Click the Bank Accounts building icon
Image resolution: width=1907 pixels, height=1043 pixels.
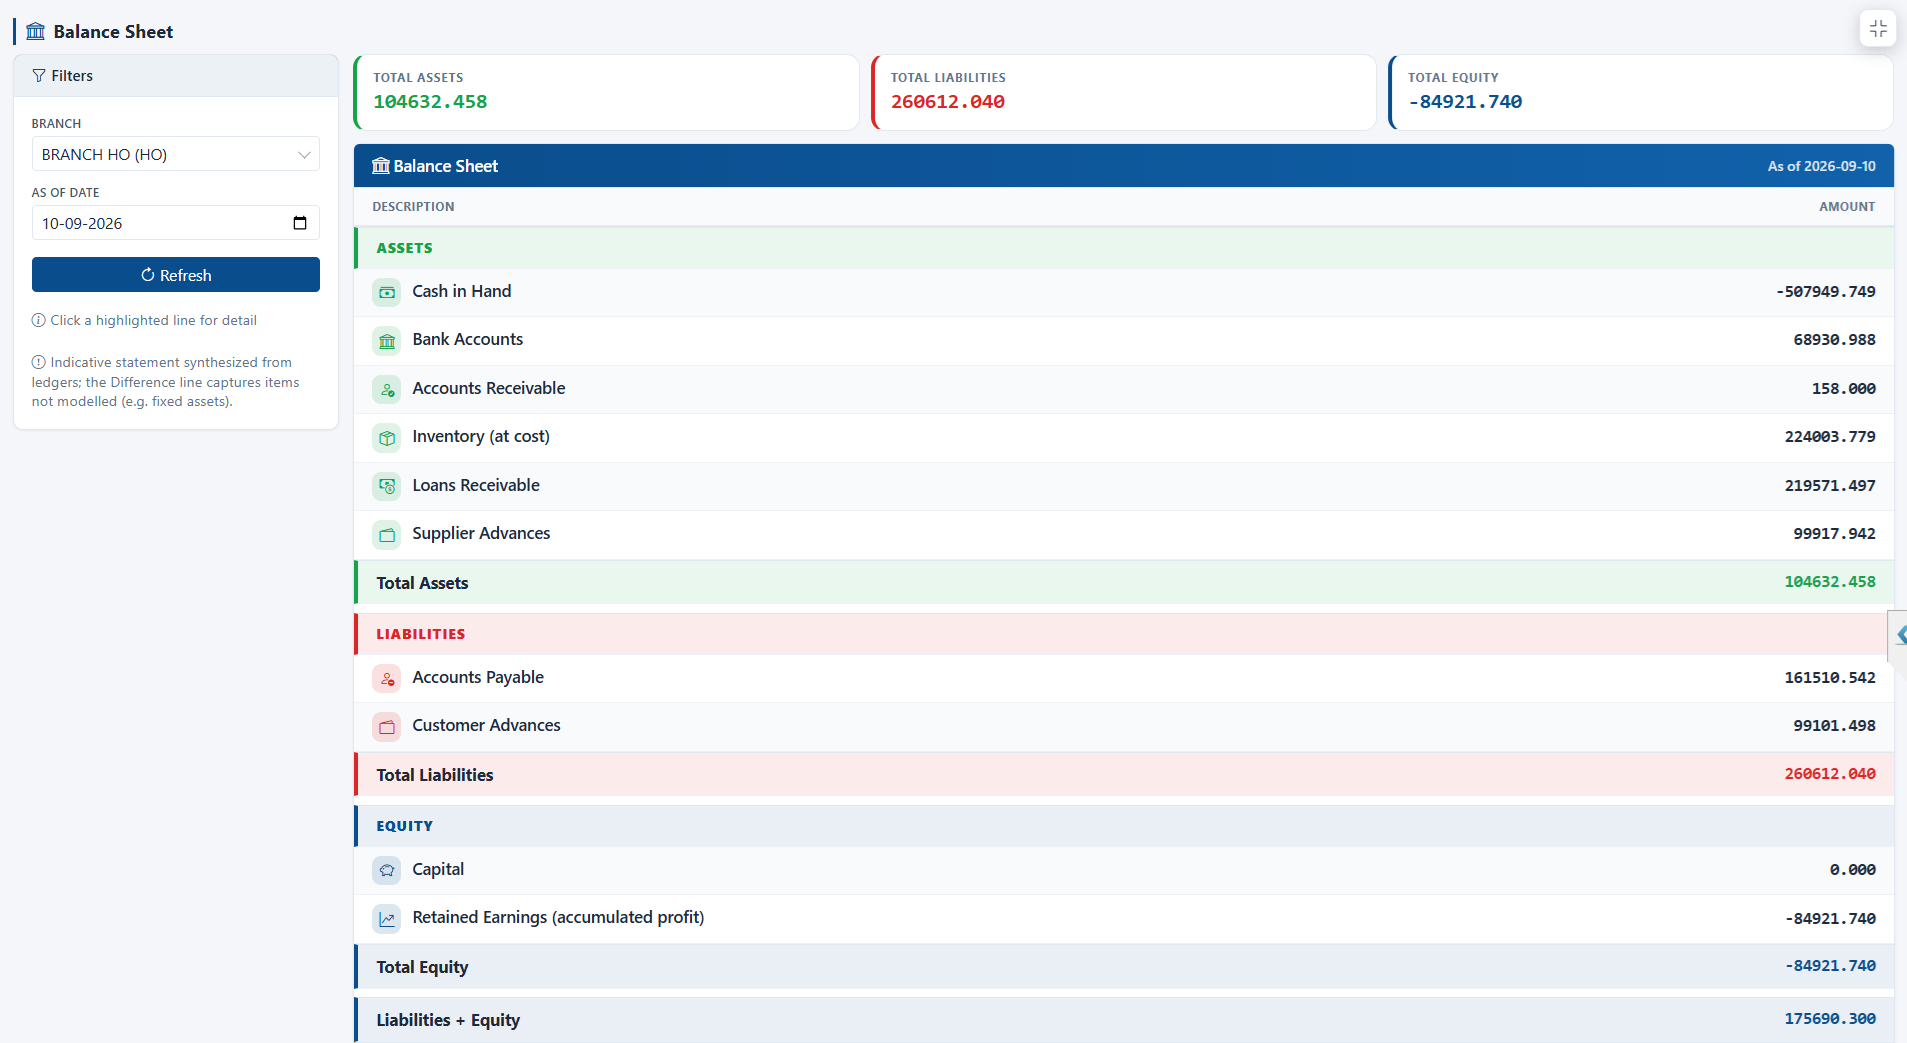[x=387, y=341]
